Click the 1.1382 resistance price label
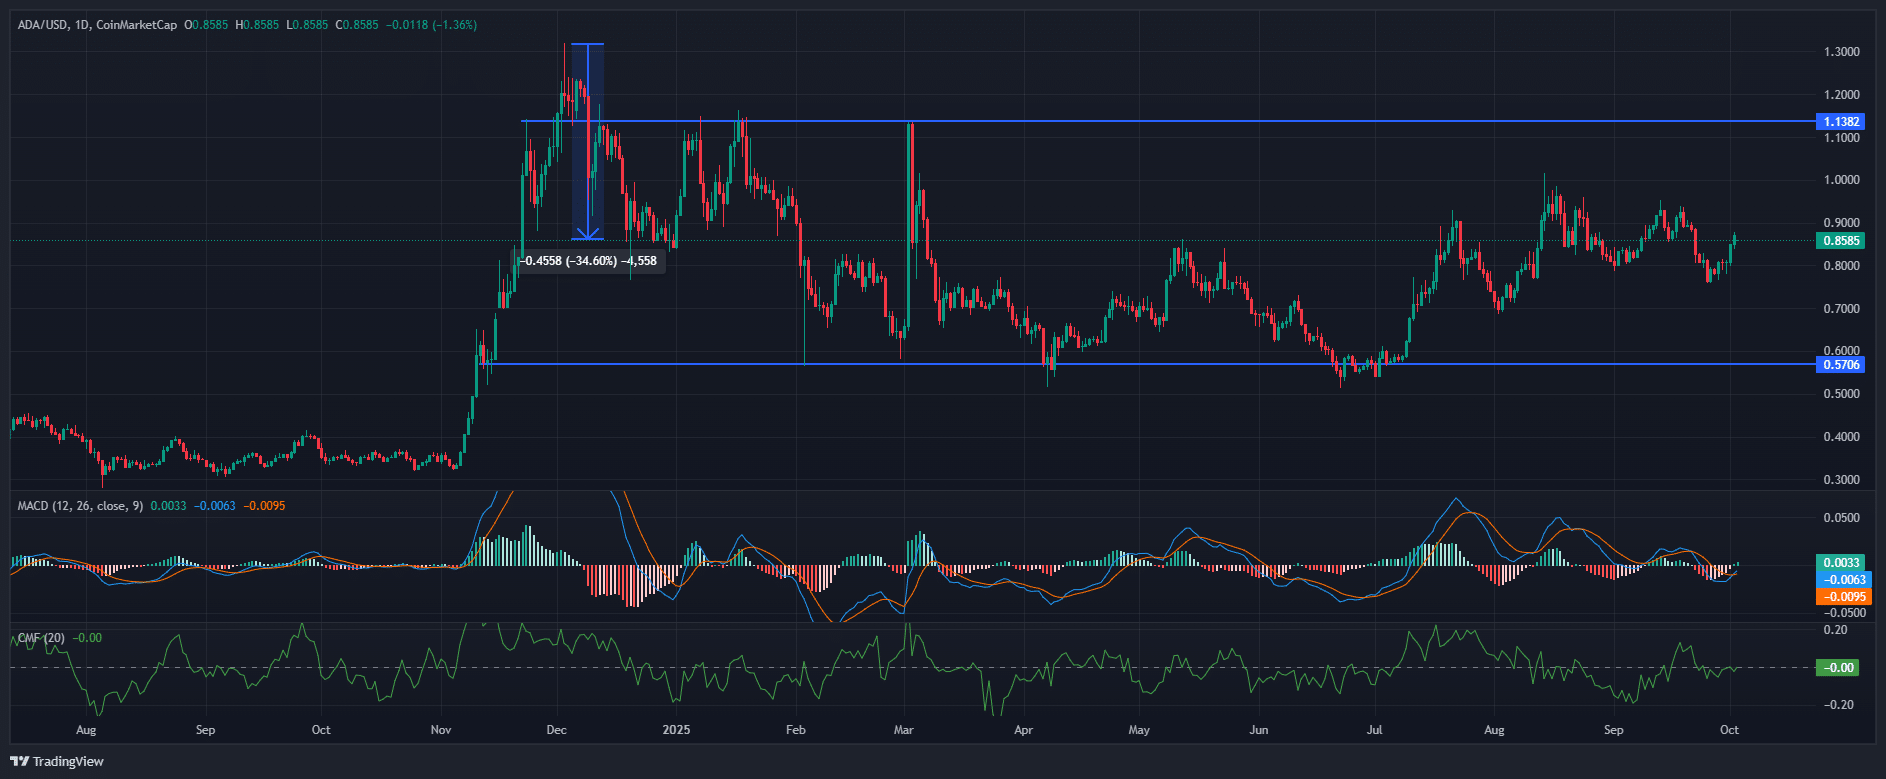 click(x=1841, y=122)
